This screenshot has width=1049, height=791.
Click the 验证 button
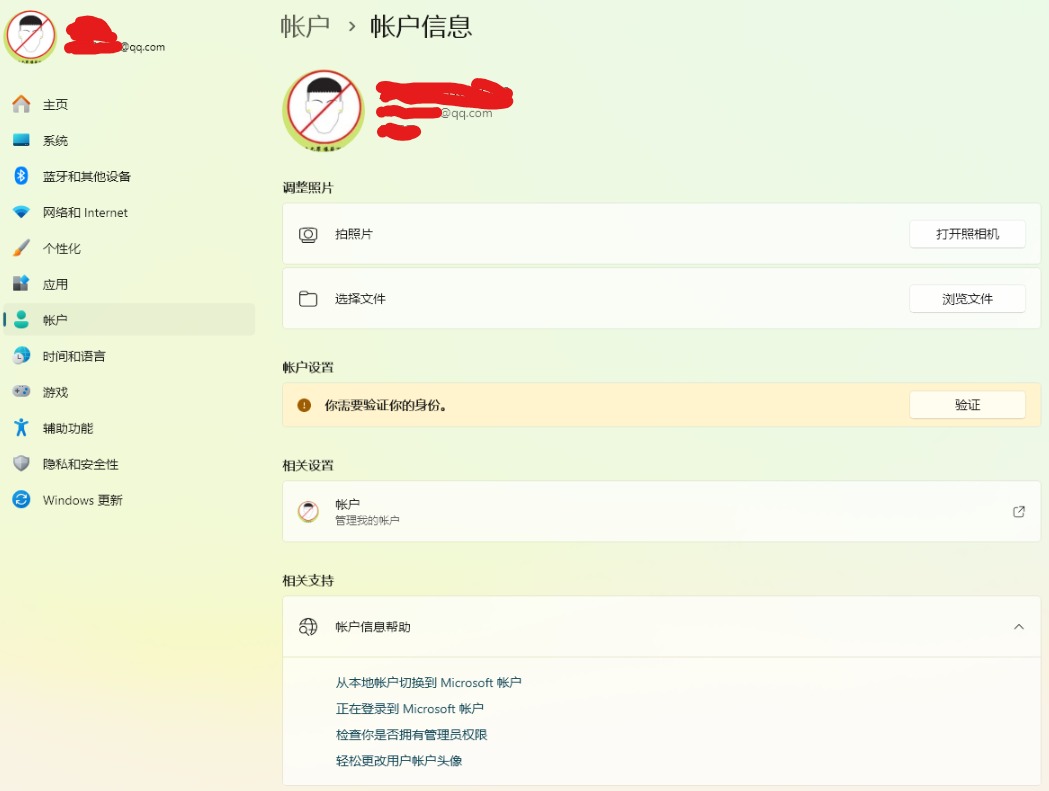pos(967,405)
